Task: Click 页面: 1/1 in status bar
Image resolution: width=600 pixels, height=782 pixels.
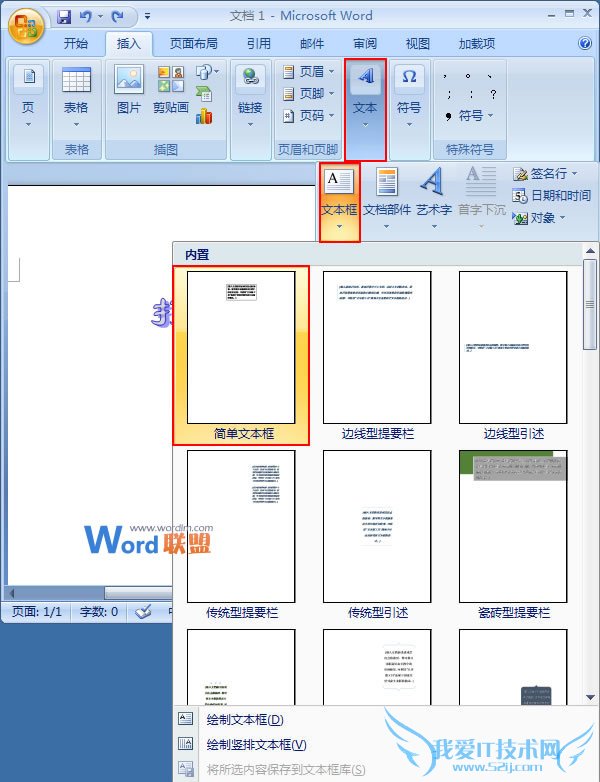Action: point(36,611)
